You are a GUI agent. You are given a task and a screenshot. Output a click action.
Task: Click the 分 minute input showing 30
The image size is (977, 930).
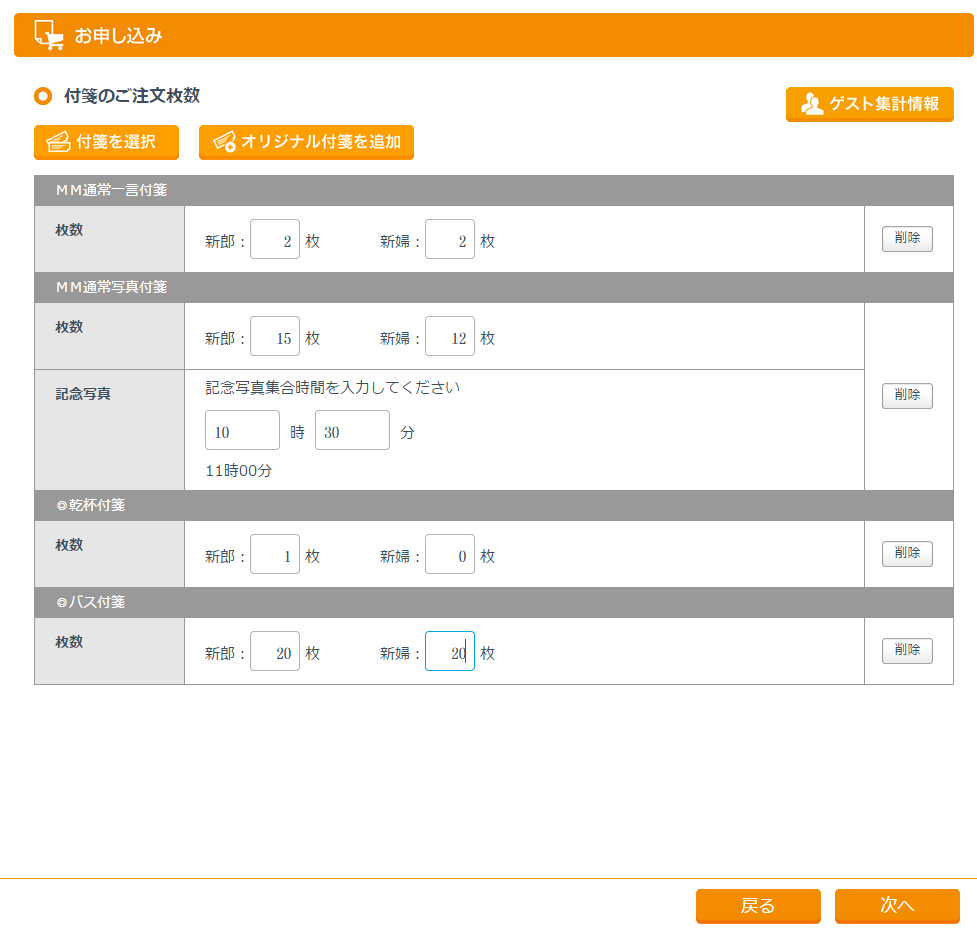[352, 431]
